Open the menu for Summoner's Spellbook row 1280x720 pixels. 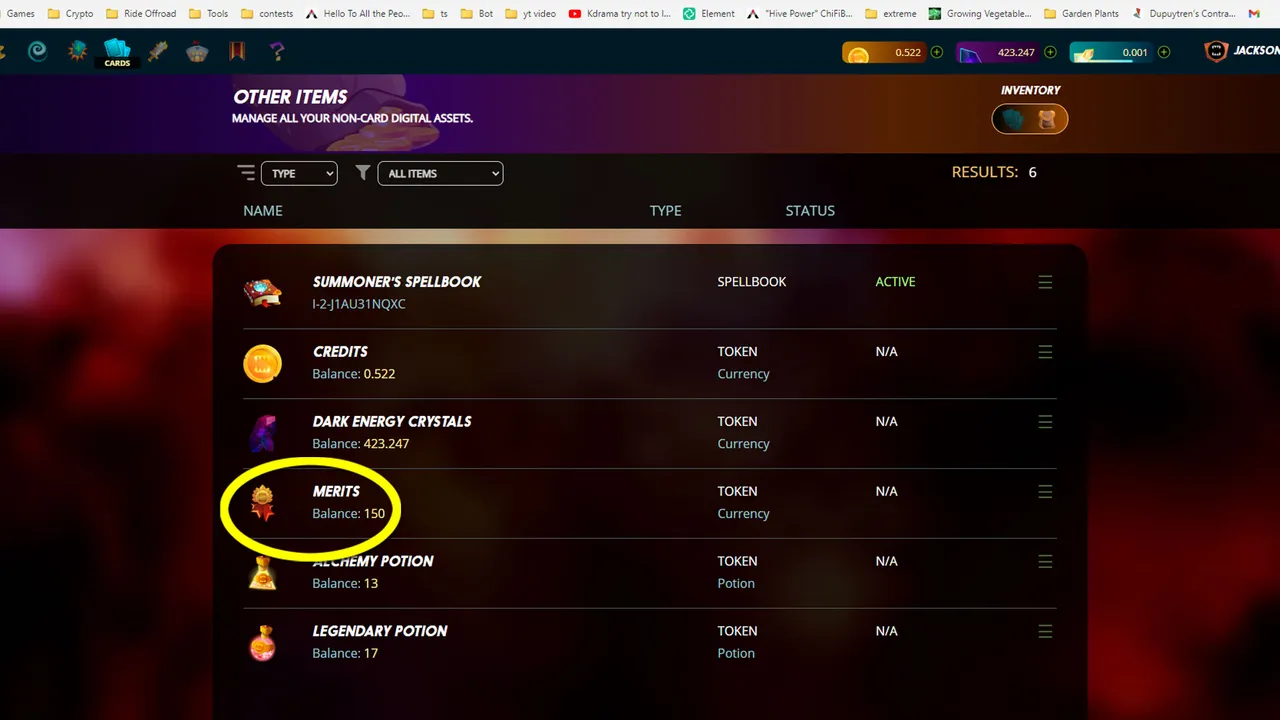pos(1045,282)
